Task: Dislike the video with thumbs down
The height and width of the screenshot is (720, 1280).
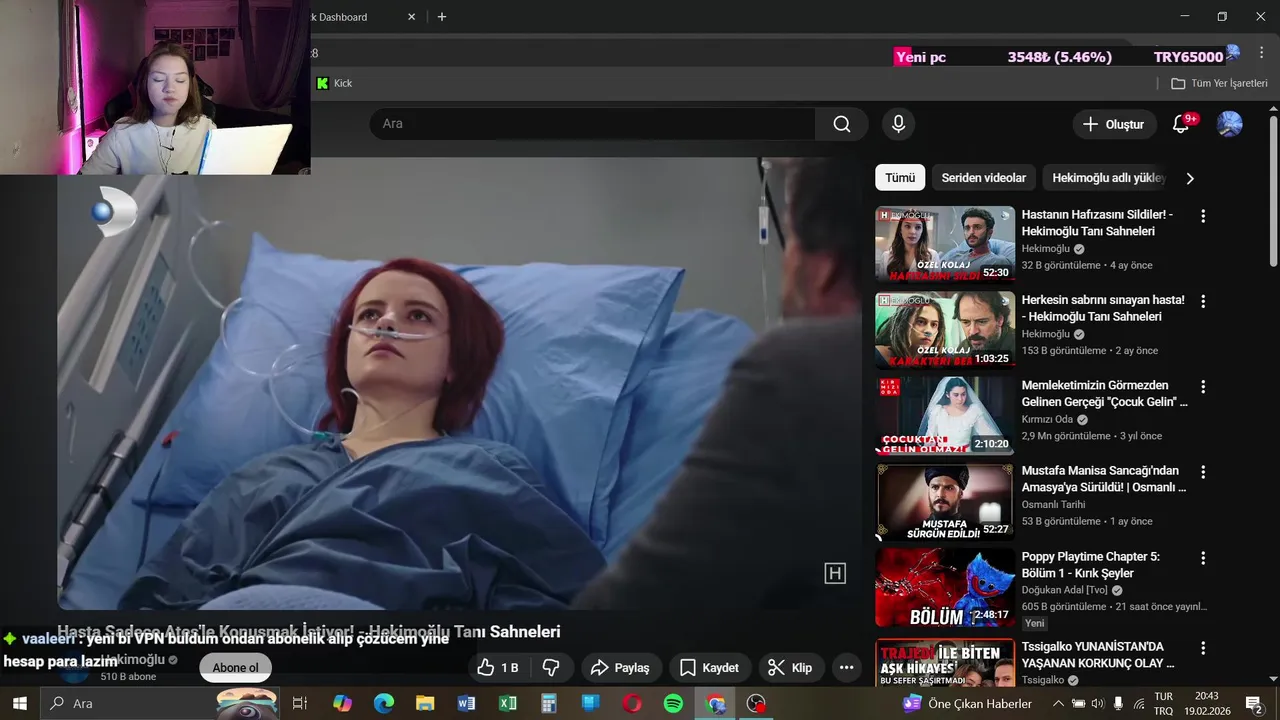Action: [551, 668]
